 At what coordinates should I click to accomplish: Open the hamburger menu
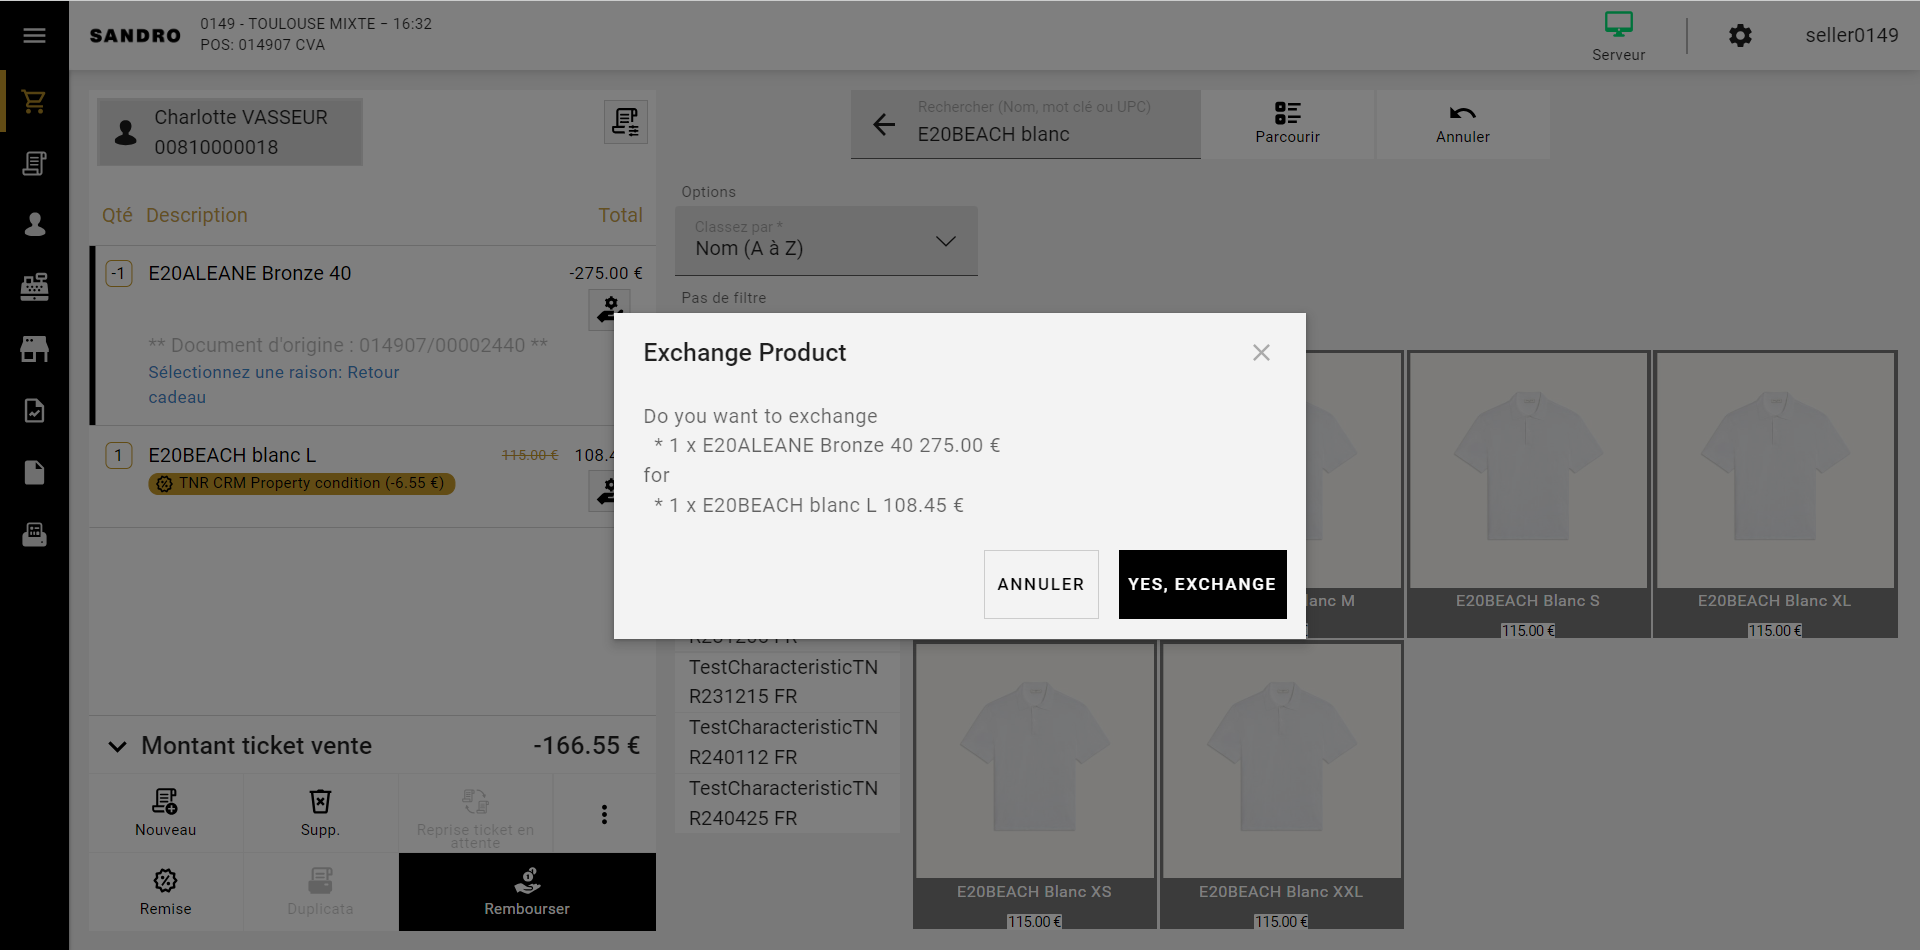point(34,36)
